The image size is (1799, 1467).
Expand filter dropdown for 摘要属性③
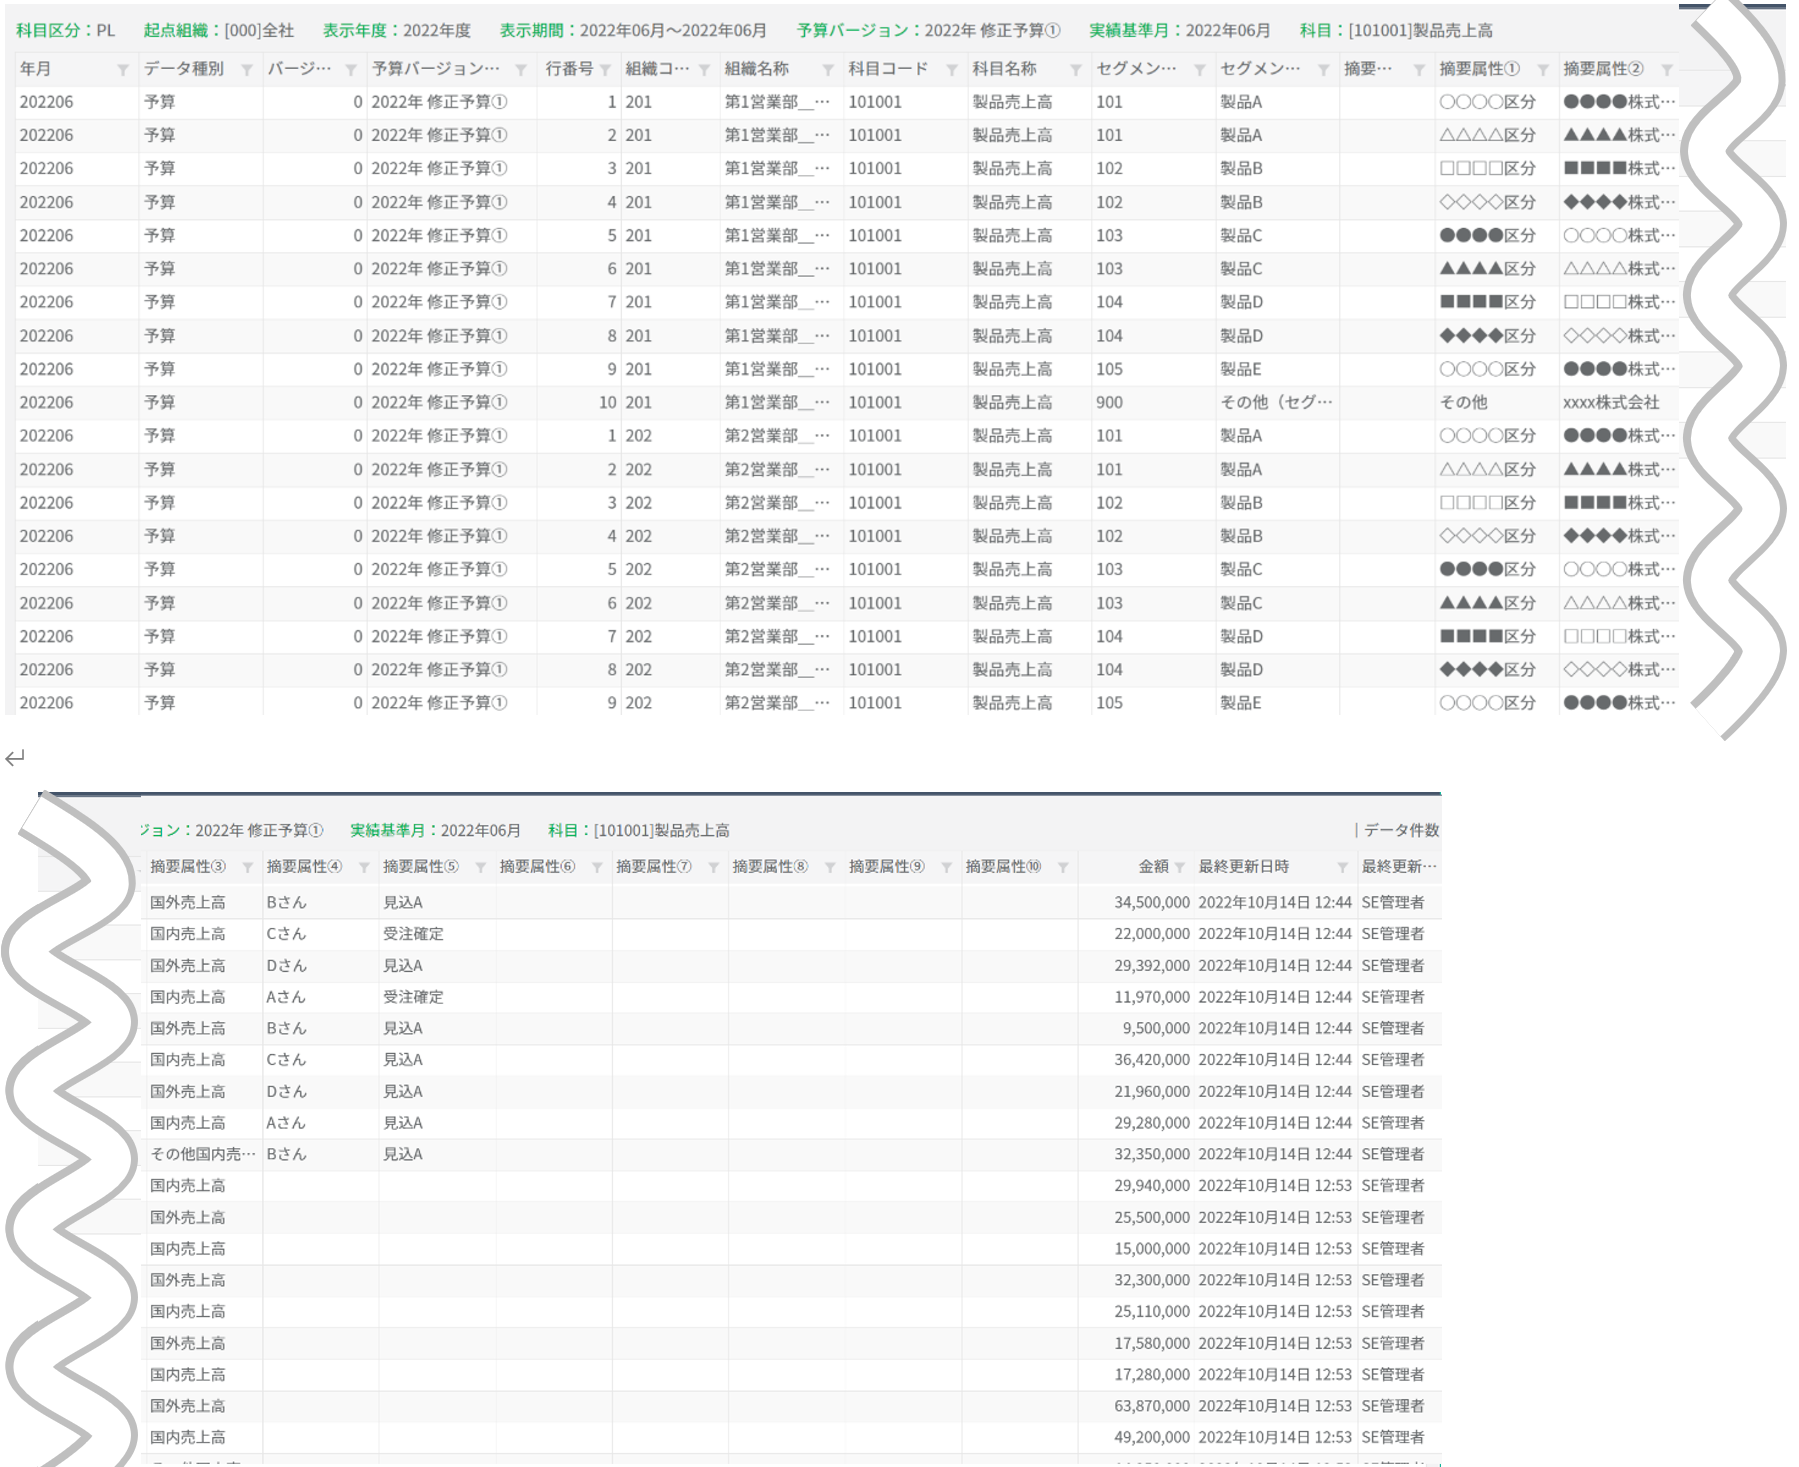tap(247, 867)
